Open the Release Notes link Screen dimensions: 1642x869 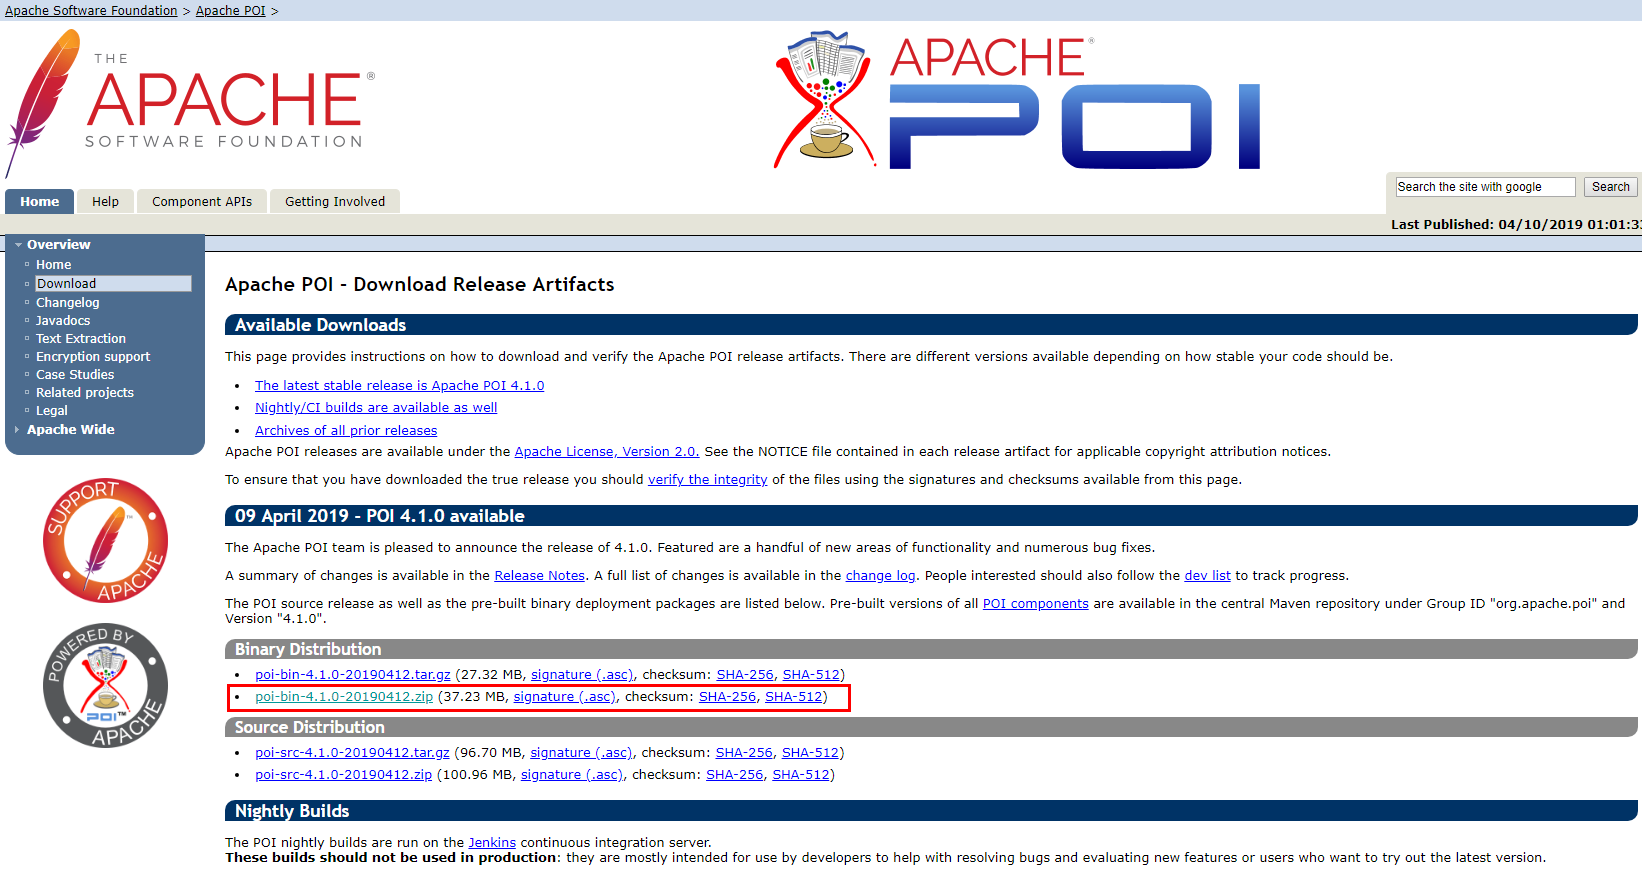click(540, 576)
